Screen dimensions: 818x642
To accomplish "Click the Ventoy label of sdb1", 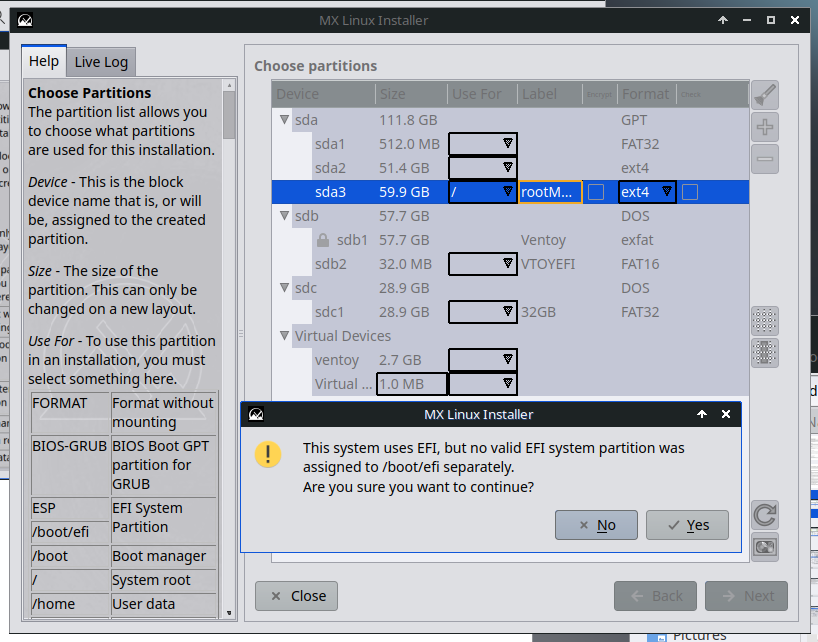I will coord(543,240).
